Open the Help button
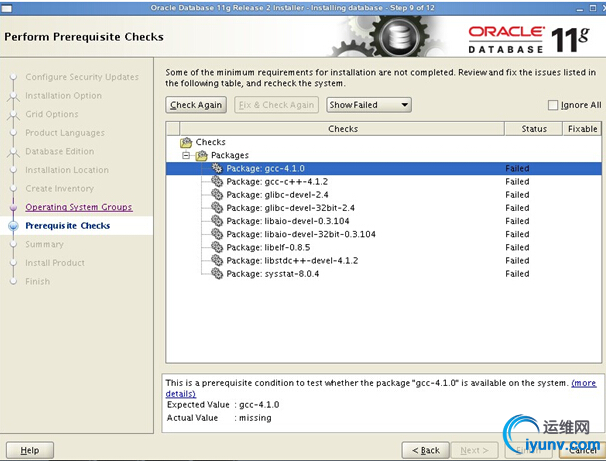The width and height of the screenshot is (606, 461). pyautogui.click(x=30, y=450)
